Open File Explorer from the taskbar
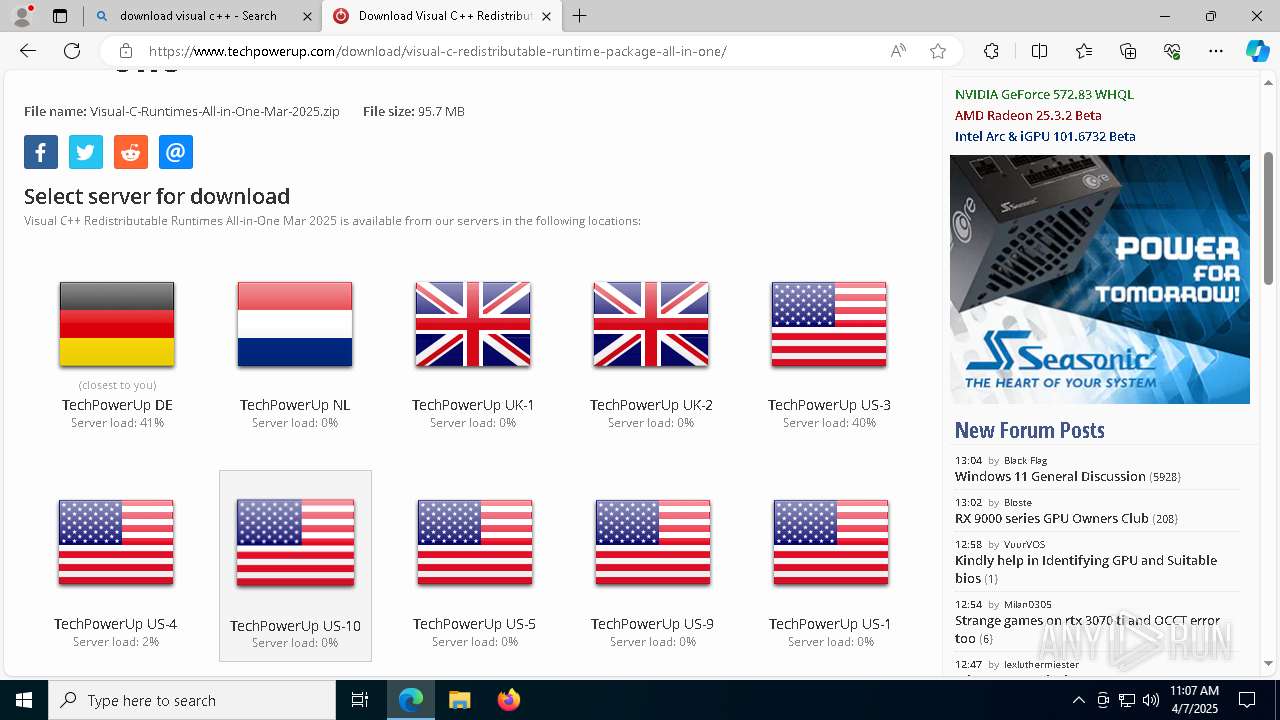This screenshot has width=1280, height=720. 459,700
